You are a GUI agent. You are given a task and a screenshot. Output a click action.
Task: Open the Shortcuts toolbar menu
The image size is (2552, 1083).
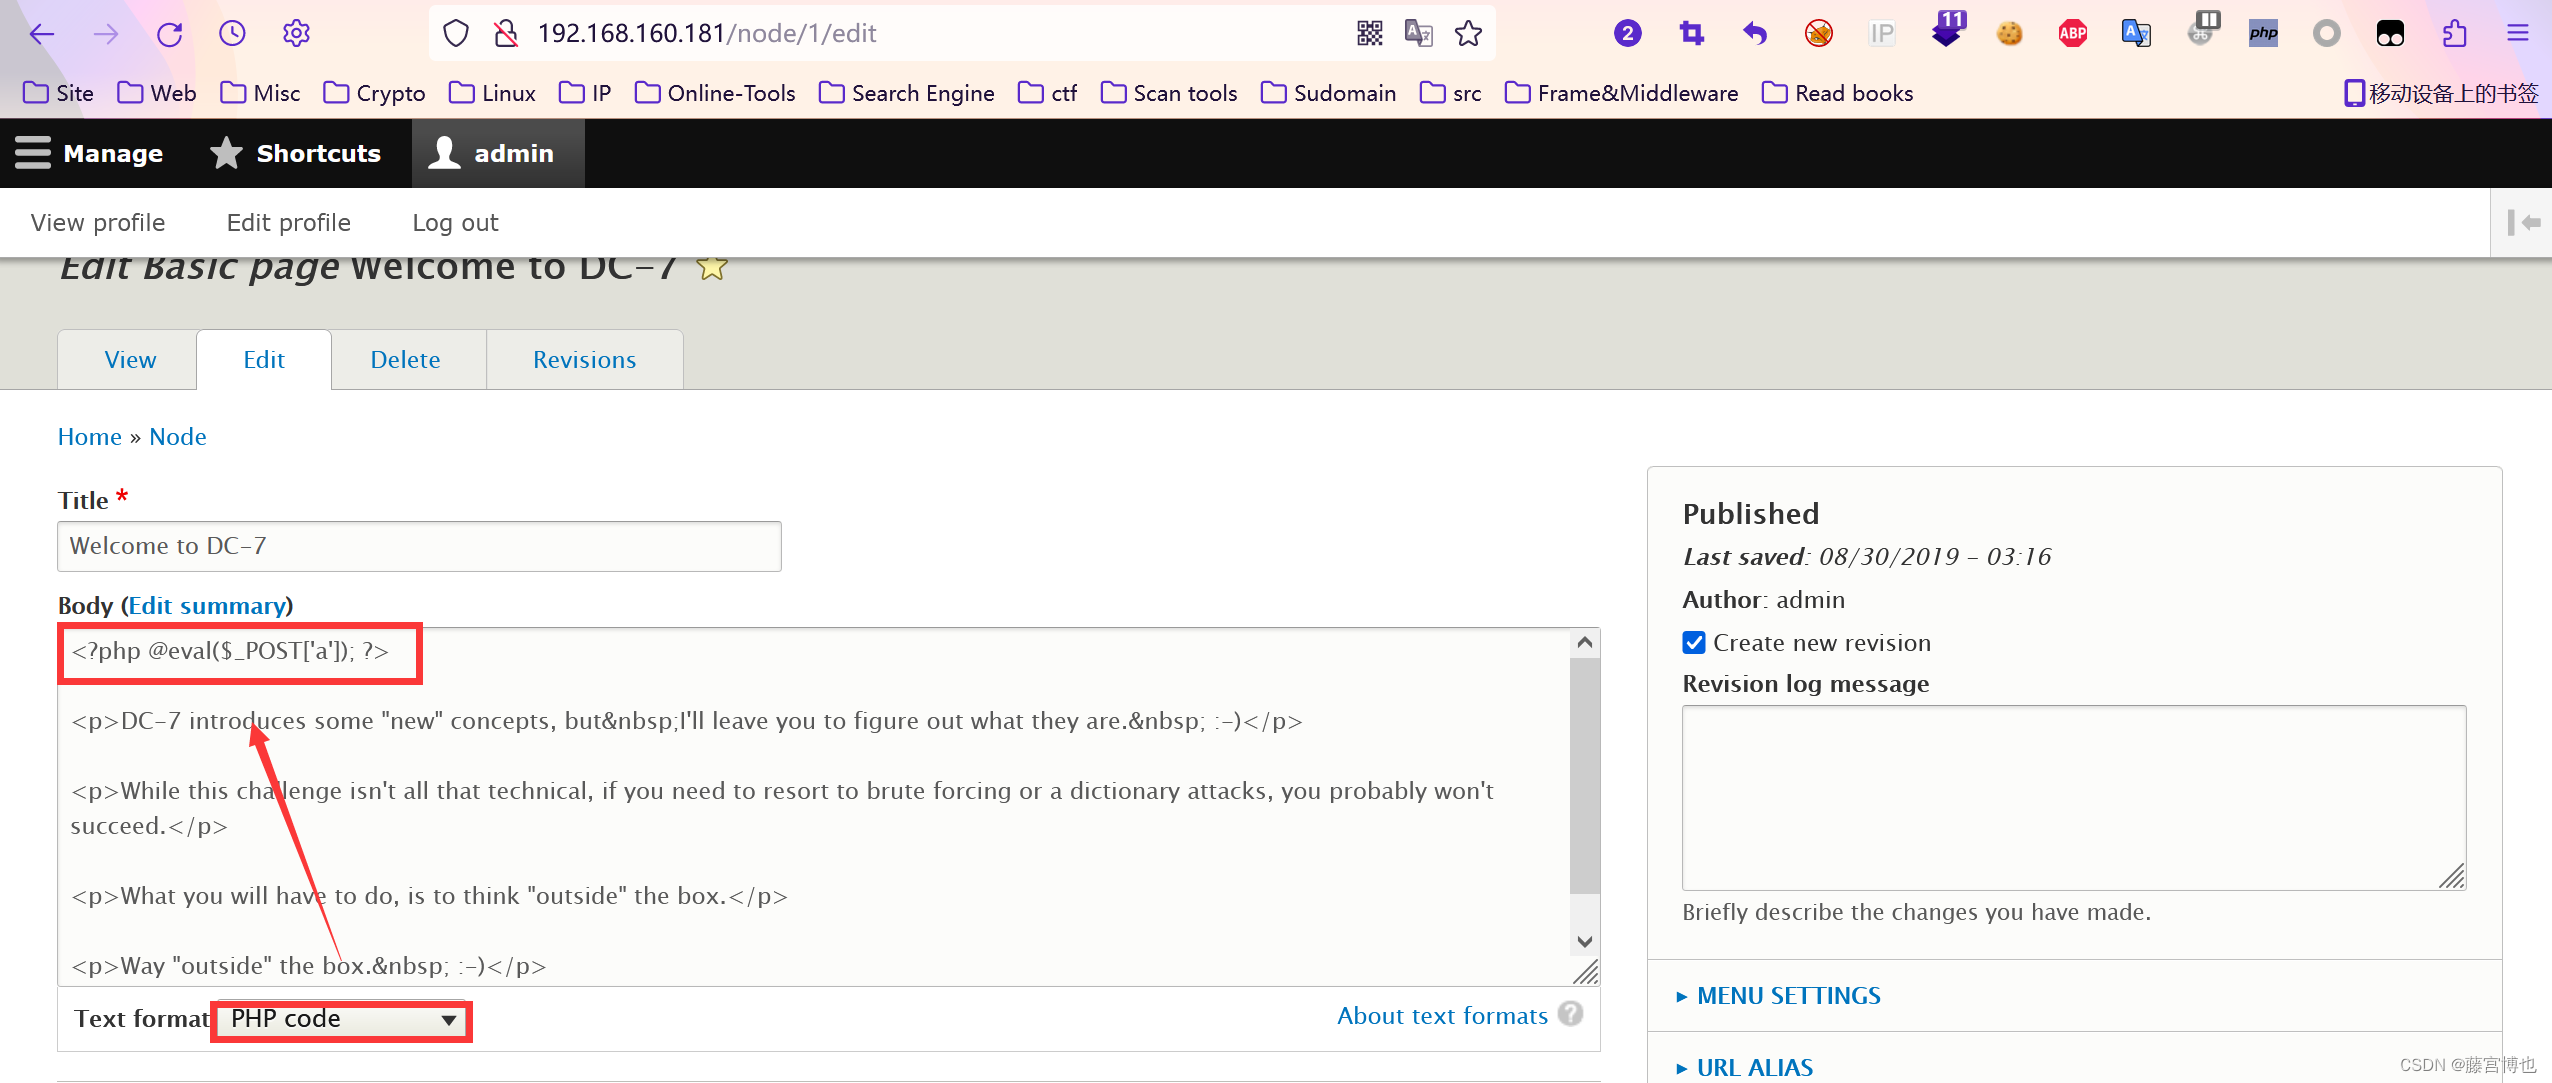(295, 153)
